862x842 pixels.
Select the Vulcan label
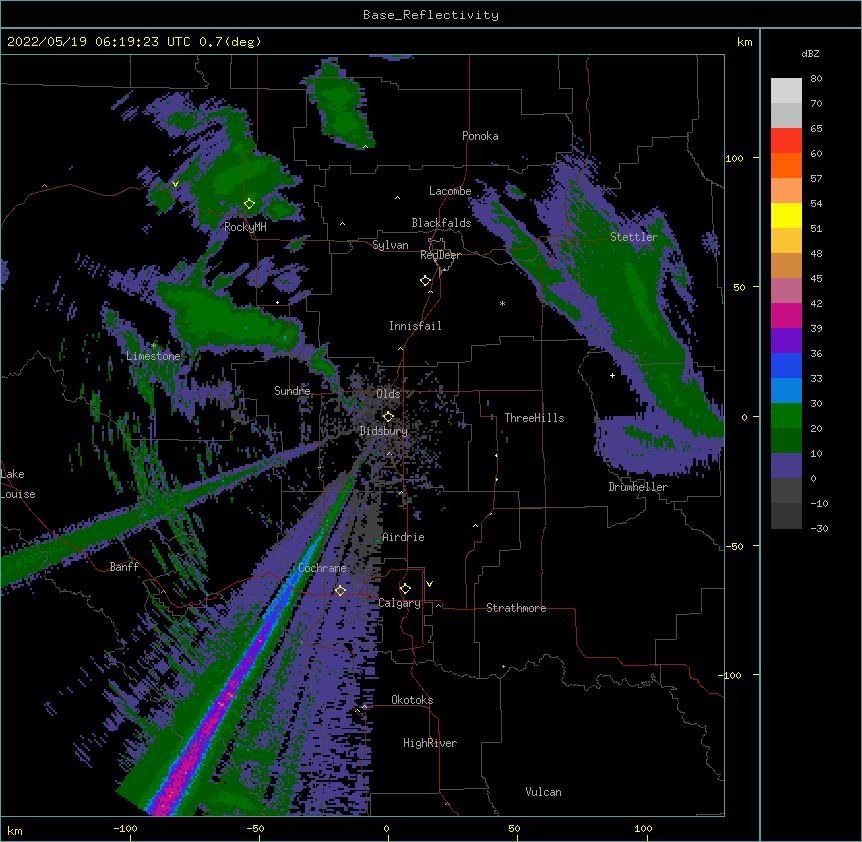click(x=543, y=792)
